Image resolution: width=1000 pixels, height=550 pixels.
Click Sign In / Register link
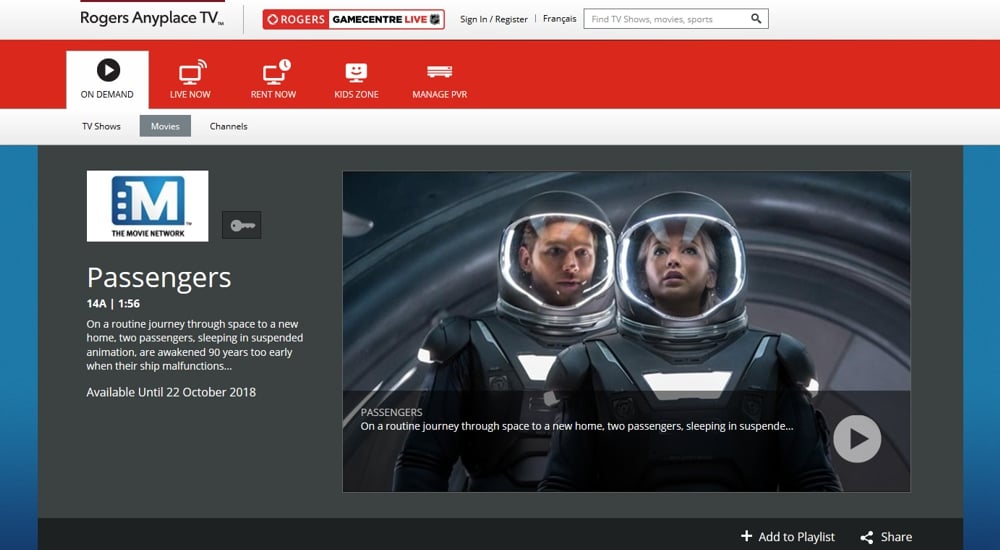point(494,19)
